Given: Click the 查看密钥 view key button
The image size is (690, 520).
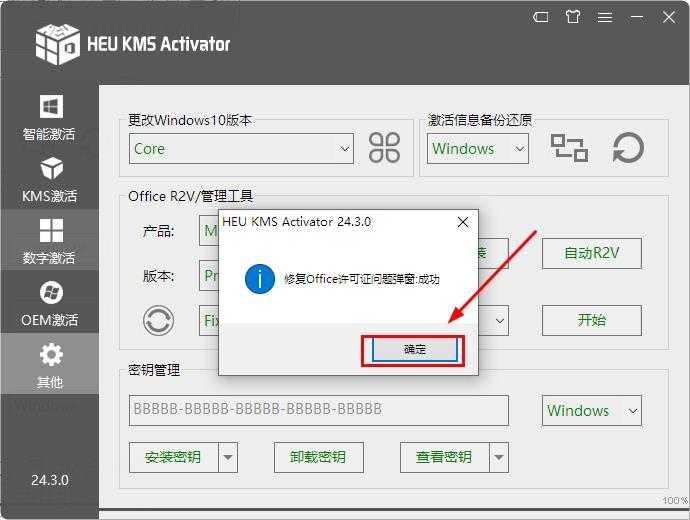Looking at the screenshot, I should 444,458.
